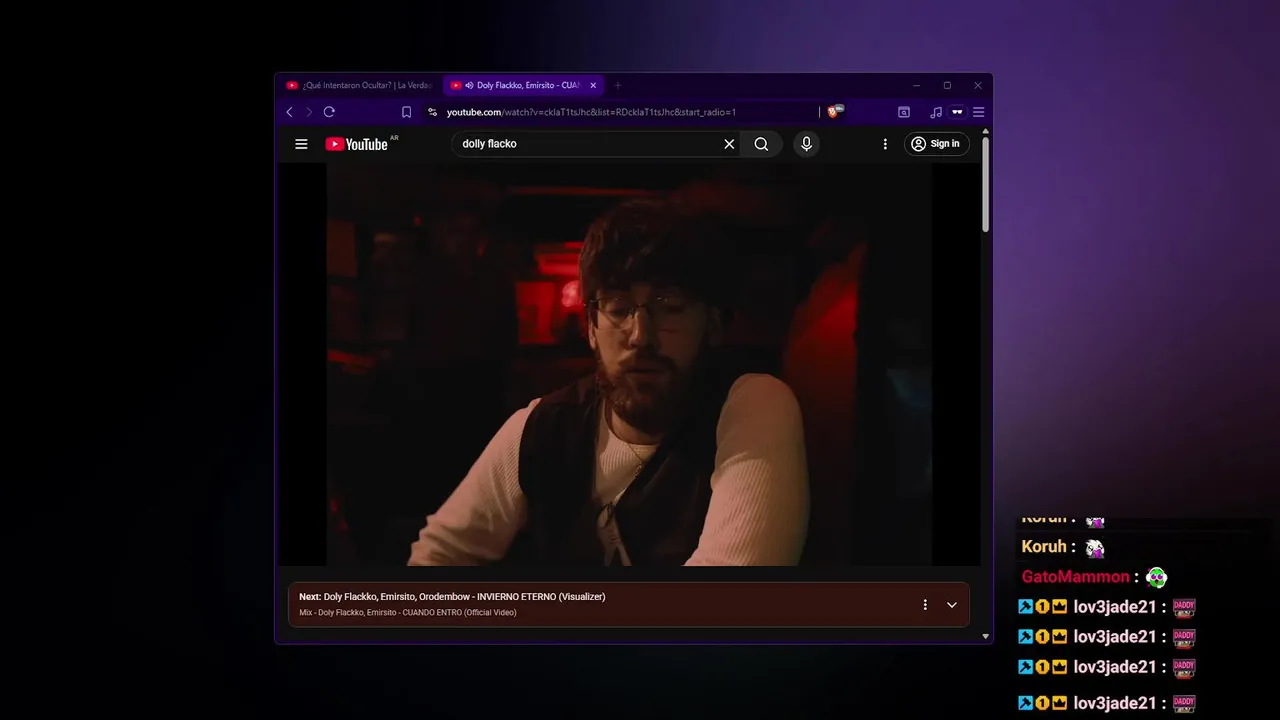Click the Sign in button
Screen dimensions: 1280x720
tap(936, 144)
